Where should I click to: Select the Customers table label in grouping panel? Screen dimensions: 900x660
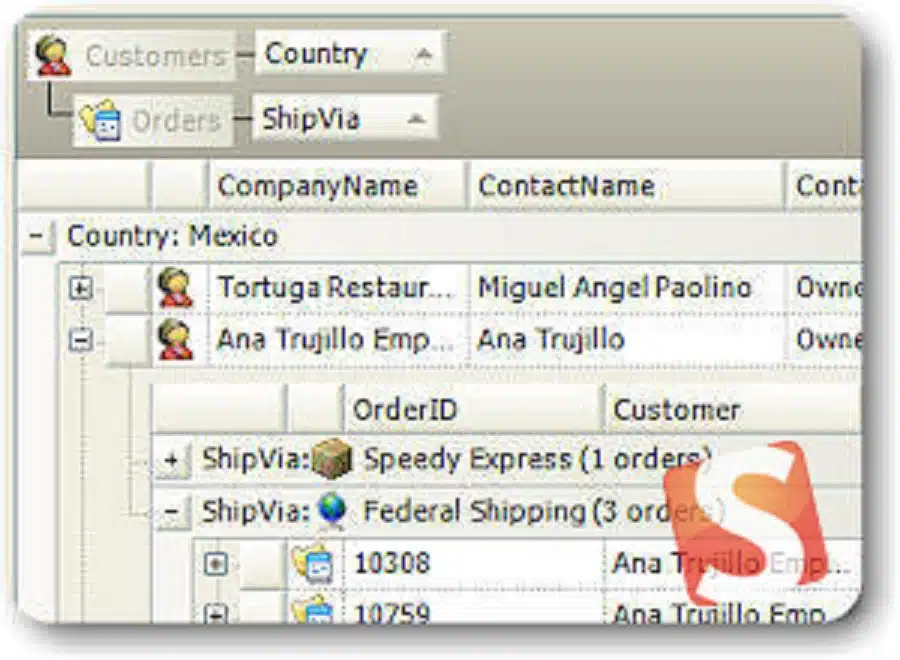coord(155,56)
